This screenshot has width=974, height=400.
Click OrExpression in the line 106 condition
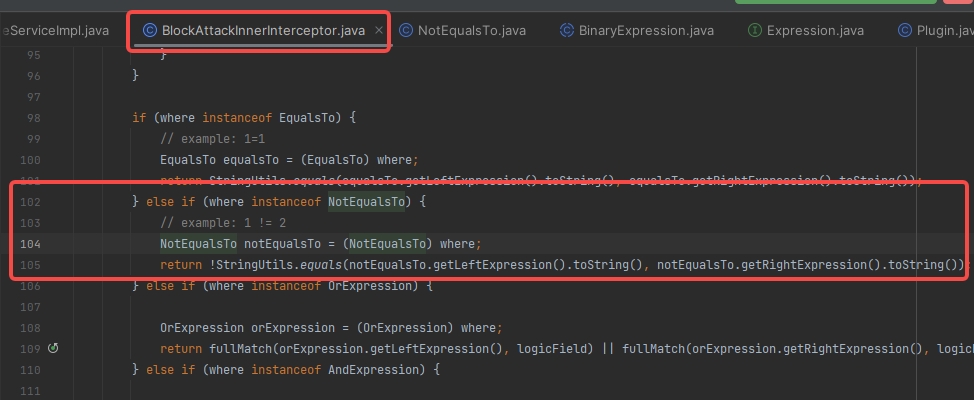pyautogui.click(x=369, y=286)
